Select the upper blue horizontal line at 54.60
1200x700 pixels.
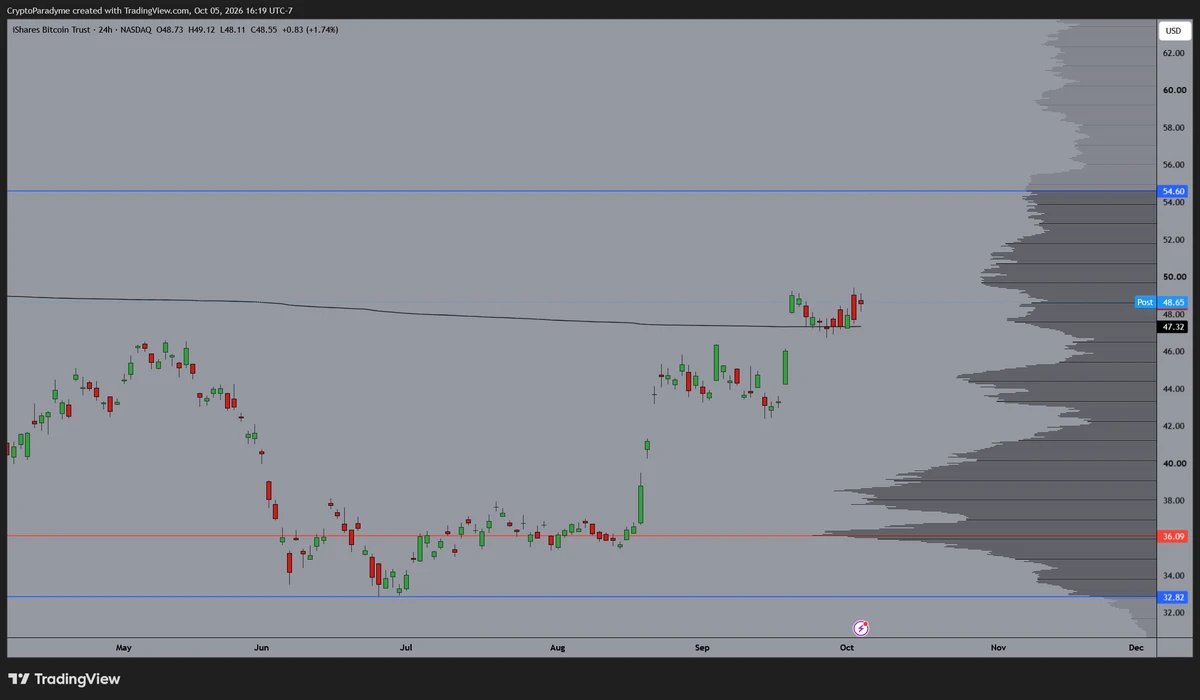(x=578, y=191)
